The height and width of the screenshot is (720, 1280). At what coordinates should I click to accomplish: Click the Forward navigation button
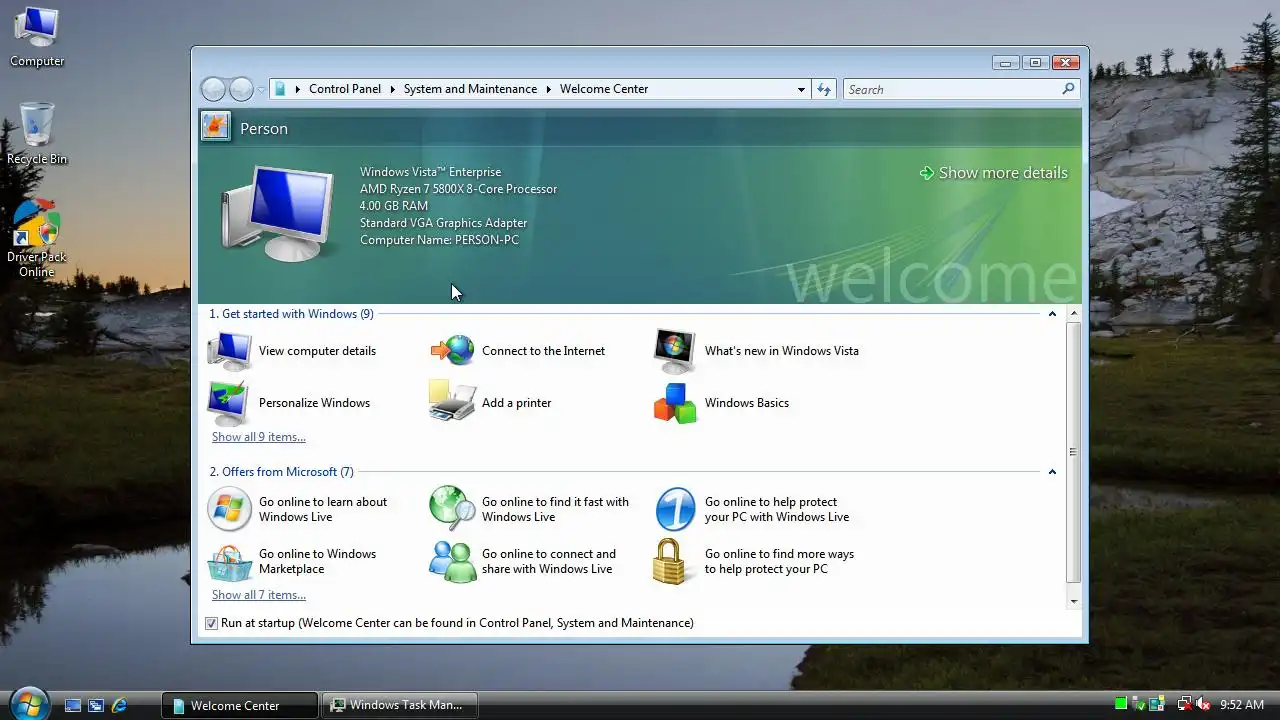point(241,89)
